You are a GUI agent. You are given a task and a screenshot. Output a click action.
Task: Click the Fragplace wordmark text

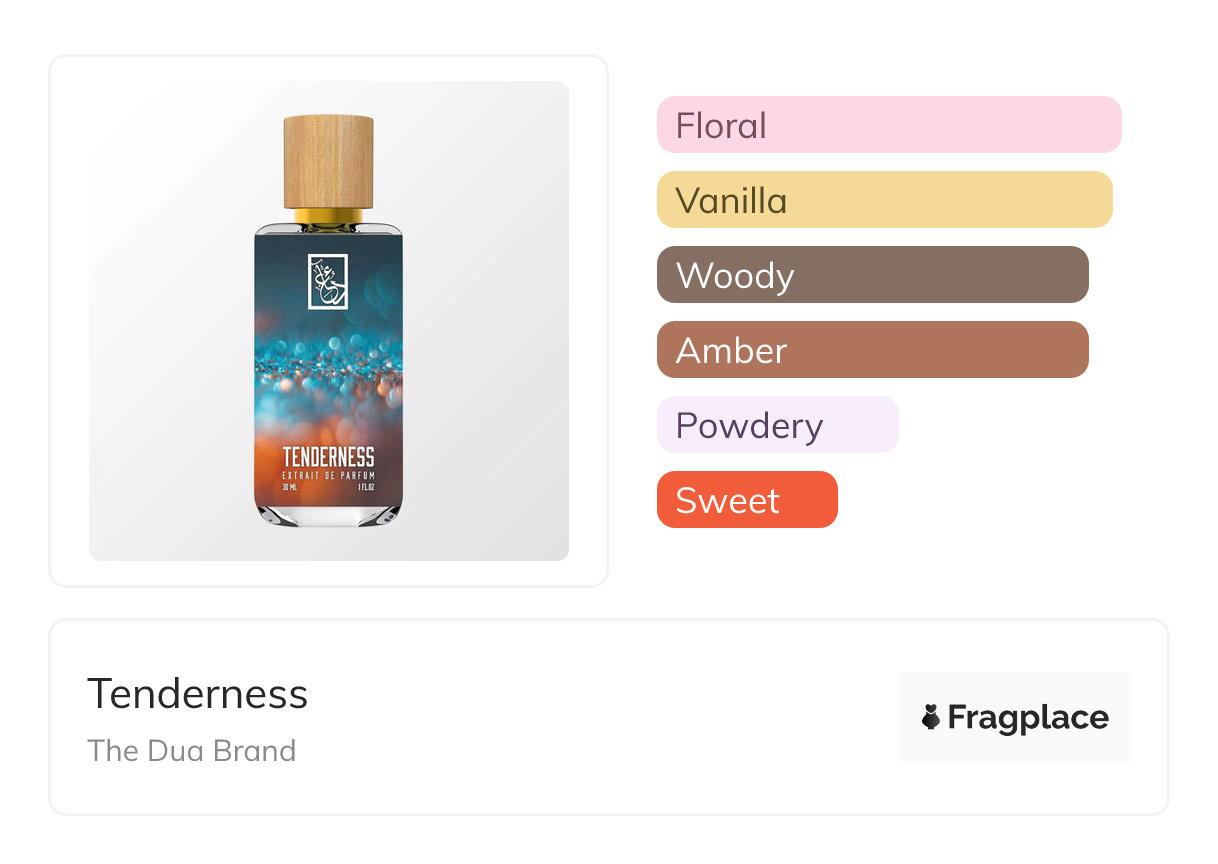tap(1028, 718)
